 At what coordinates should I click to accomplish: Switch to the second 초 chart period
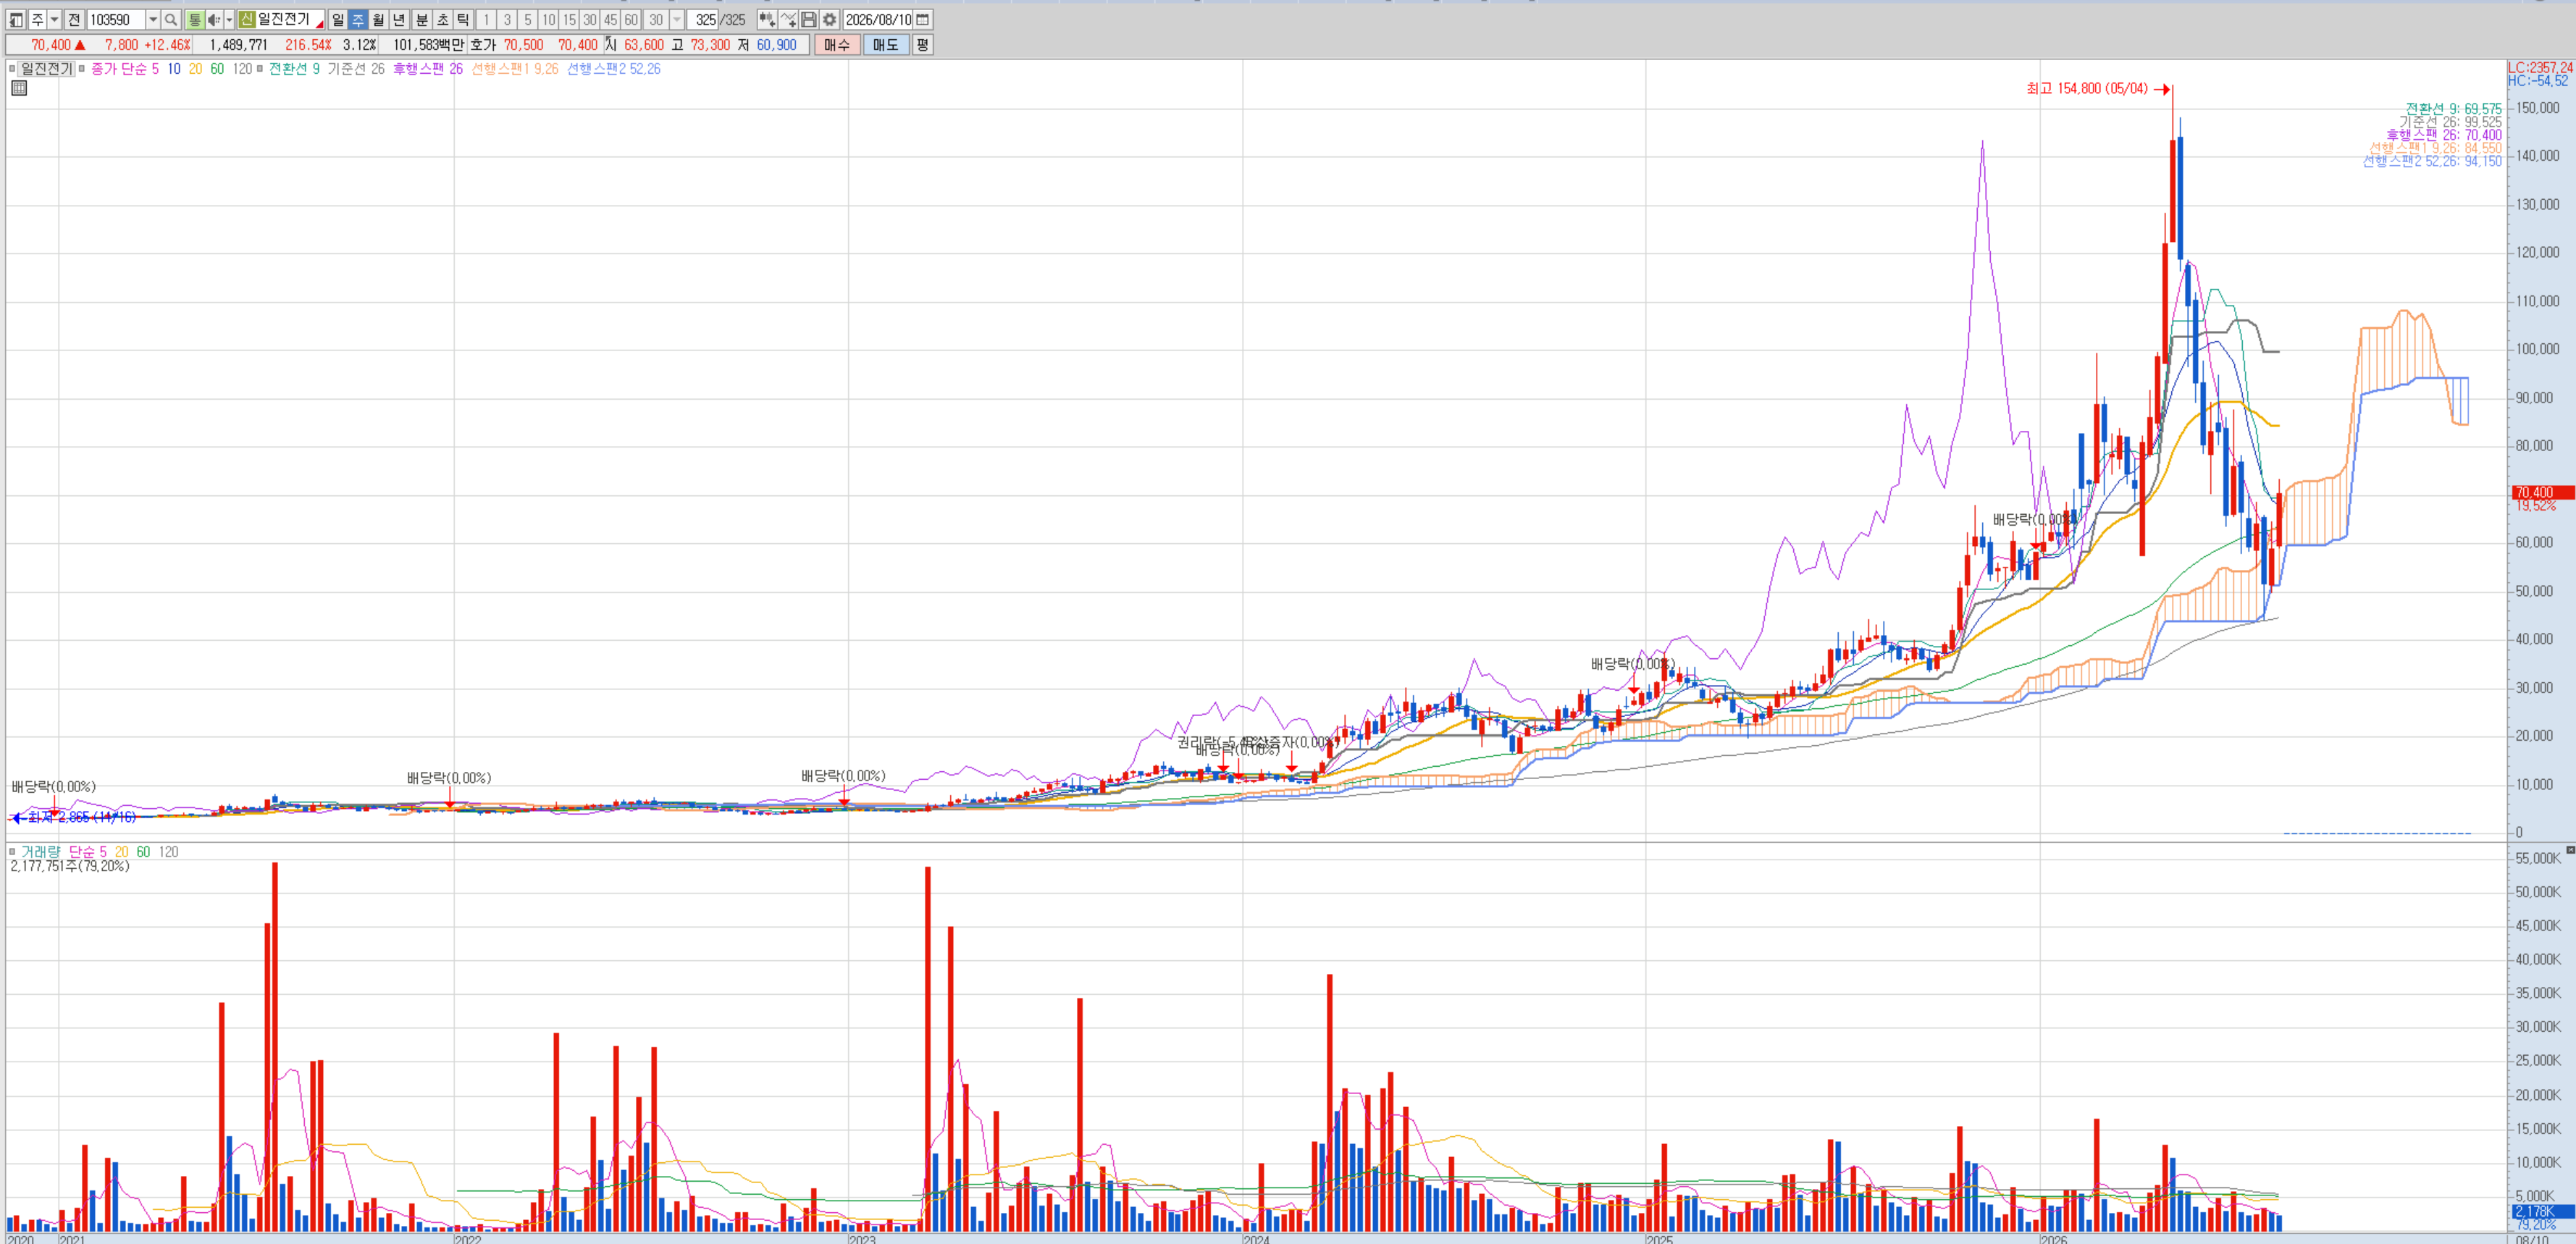[x=442, y=20]
